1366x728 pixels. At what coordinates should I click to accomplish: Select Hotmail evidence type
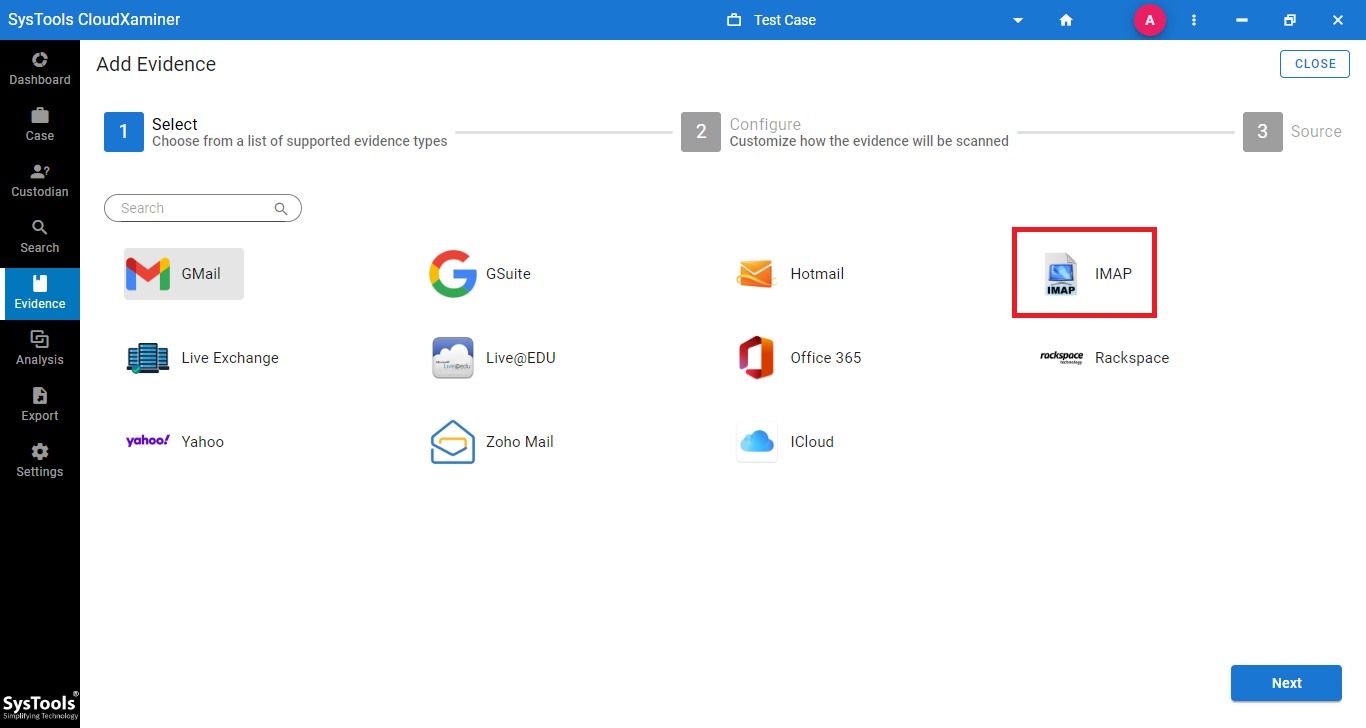click(x=790, y=274)
